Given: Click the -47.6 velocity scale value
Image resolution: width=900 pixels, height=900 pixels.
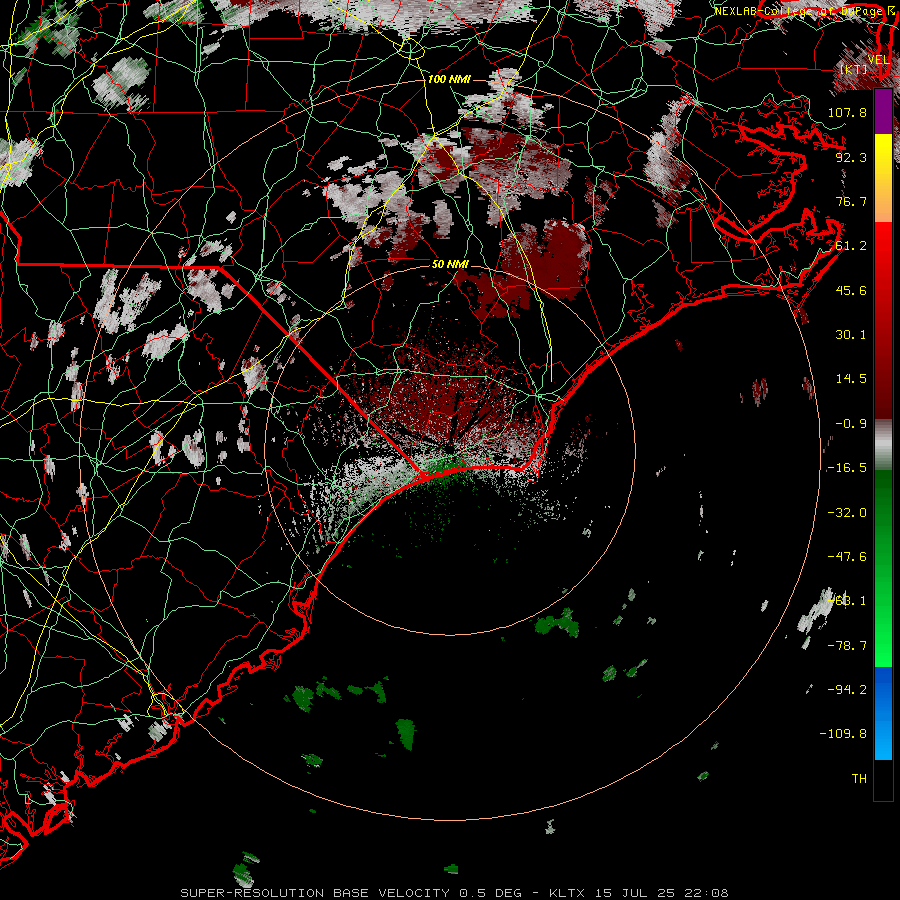Looking at the screenshot, I should coord(847,557).
